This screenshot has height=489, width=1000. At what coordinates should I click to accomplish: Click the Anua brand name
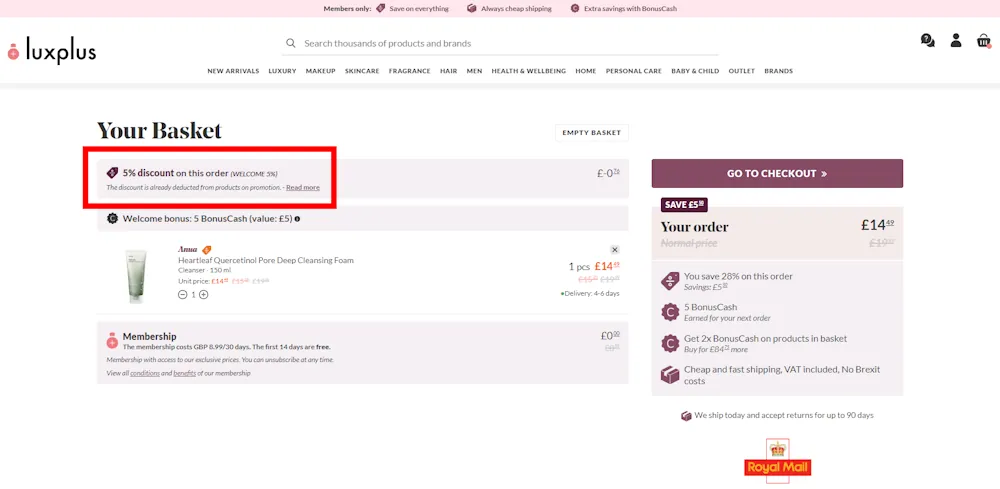coord(188,250)
